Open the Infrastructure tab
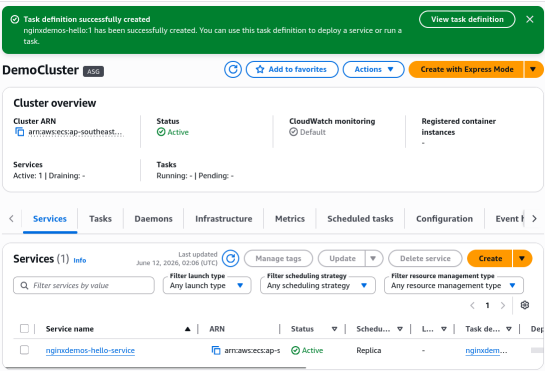 pyautogui.click(x=223, y=219)
